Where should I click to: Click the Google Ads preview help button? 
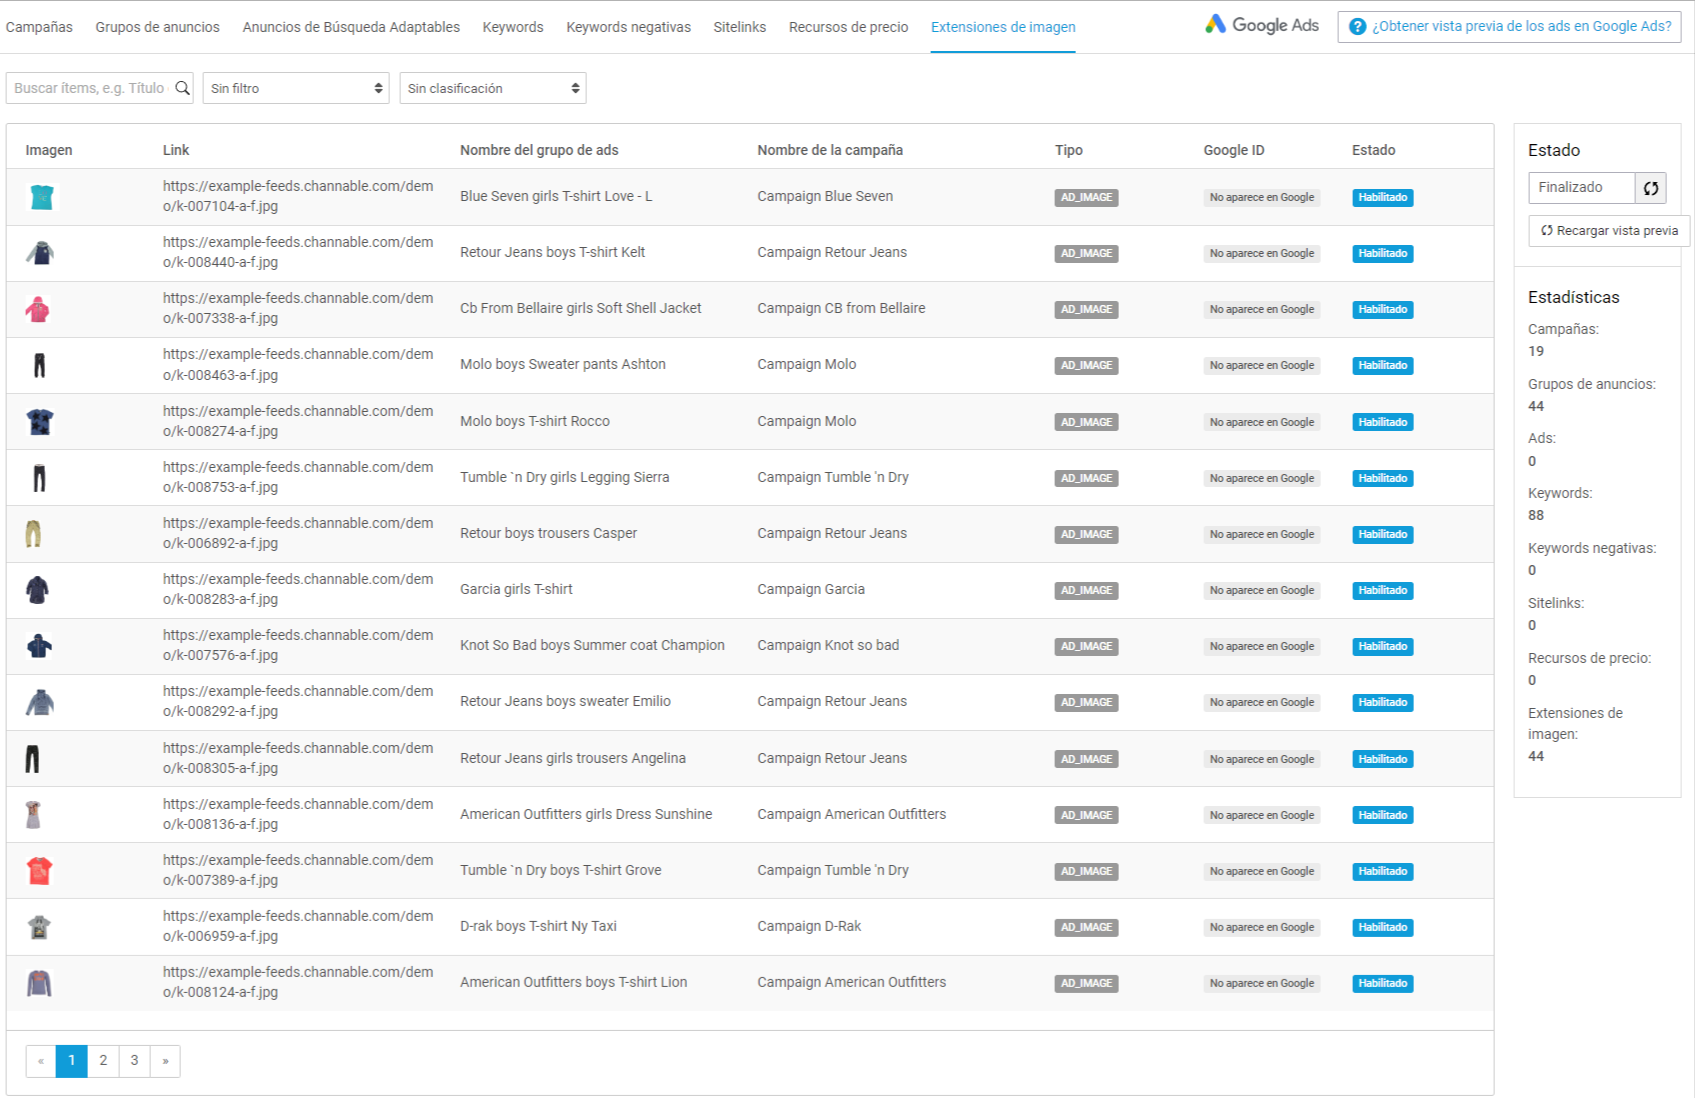(1509, 27)
